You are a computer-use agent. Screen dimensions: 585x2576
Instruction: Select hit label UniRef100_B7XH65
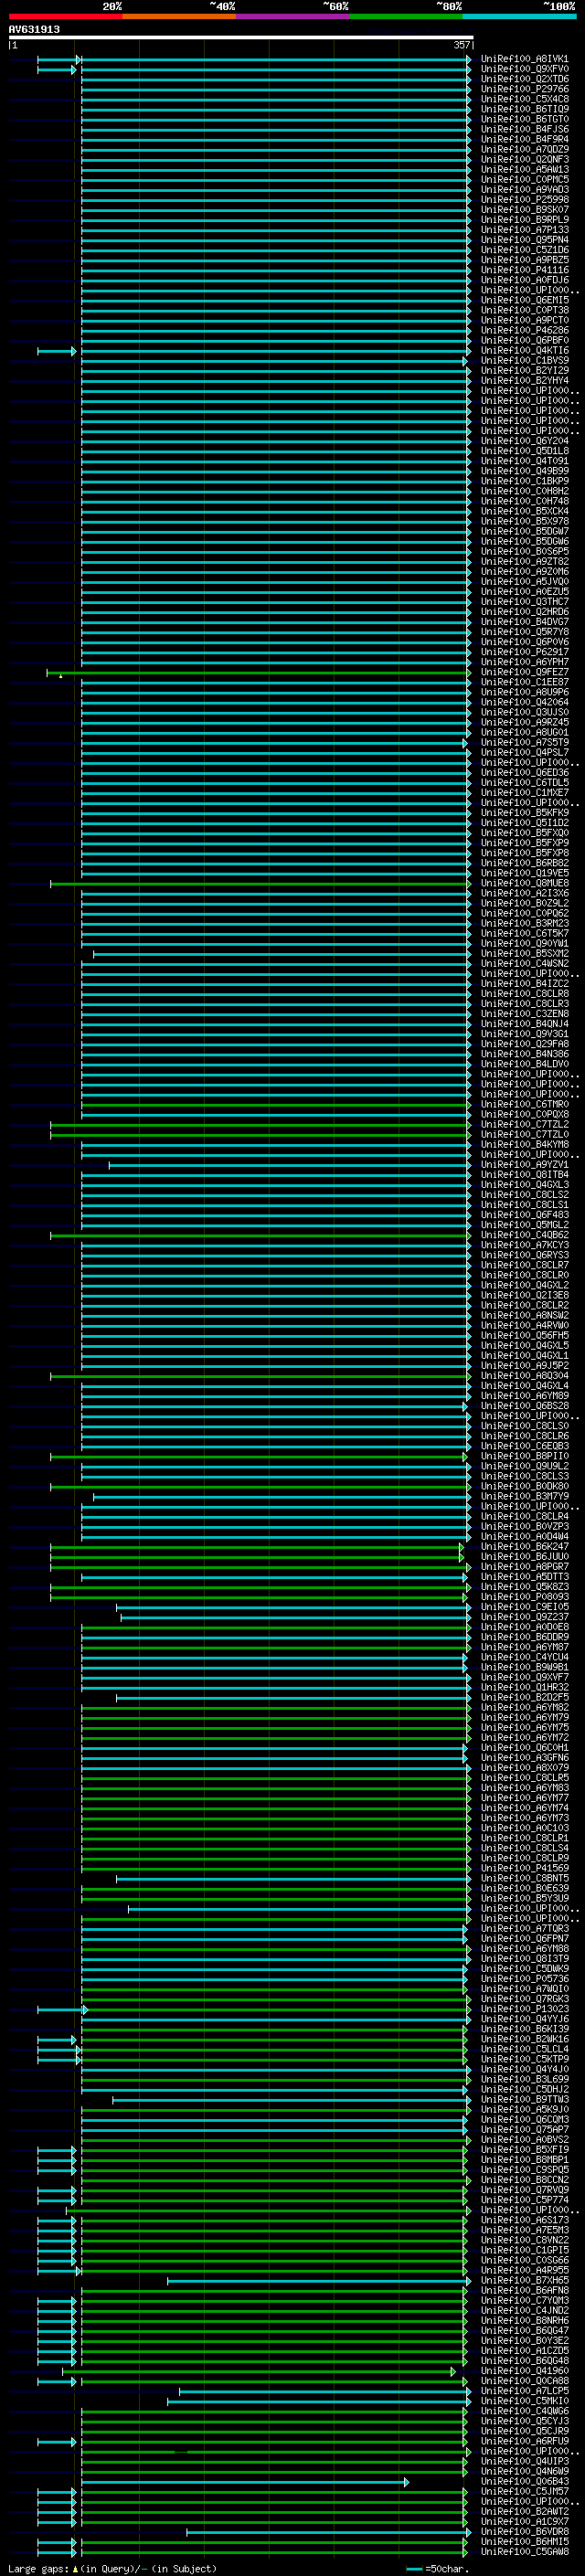point(525,2281)
